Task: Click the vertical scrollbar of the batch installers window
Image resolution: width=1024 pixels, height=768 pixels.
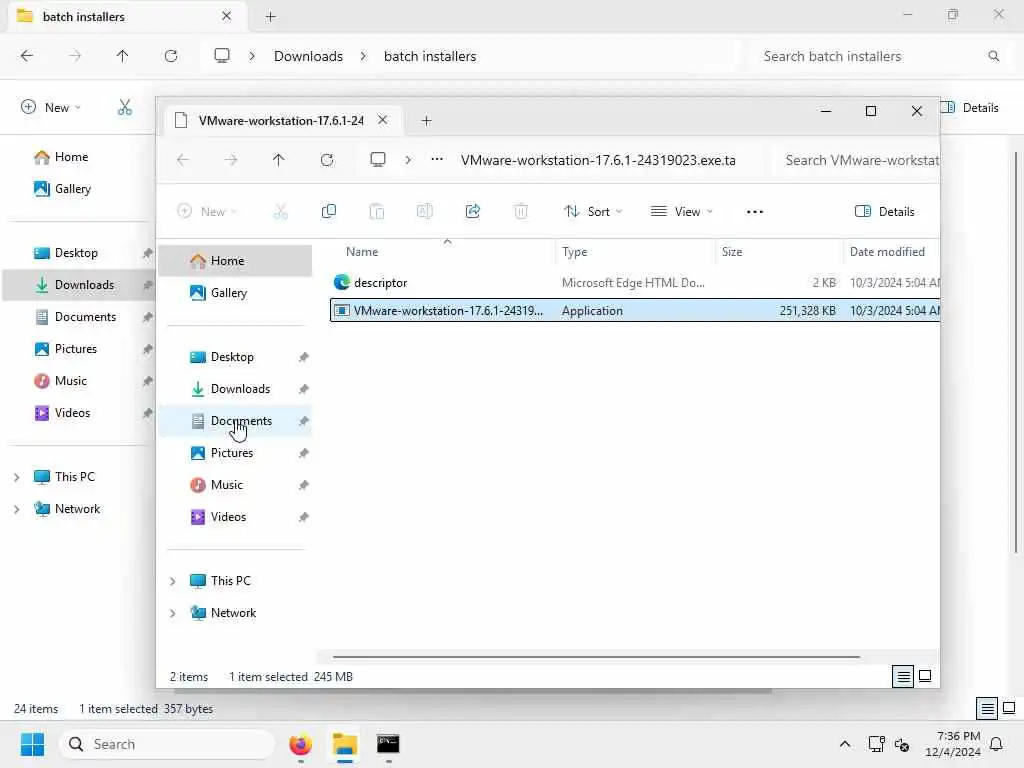Action: click(x=1016, y=353)
